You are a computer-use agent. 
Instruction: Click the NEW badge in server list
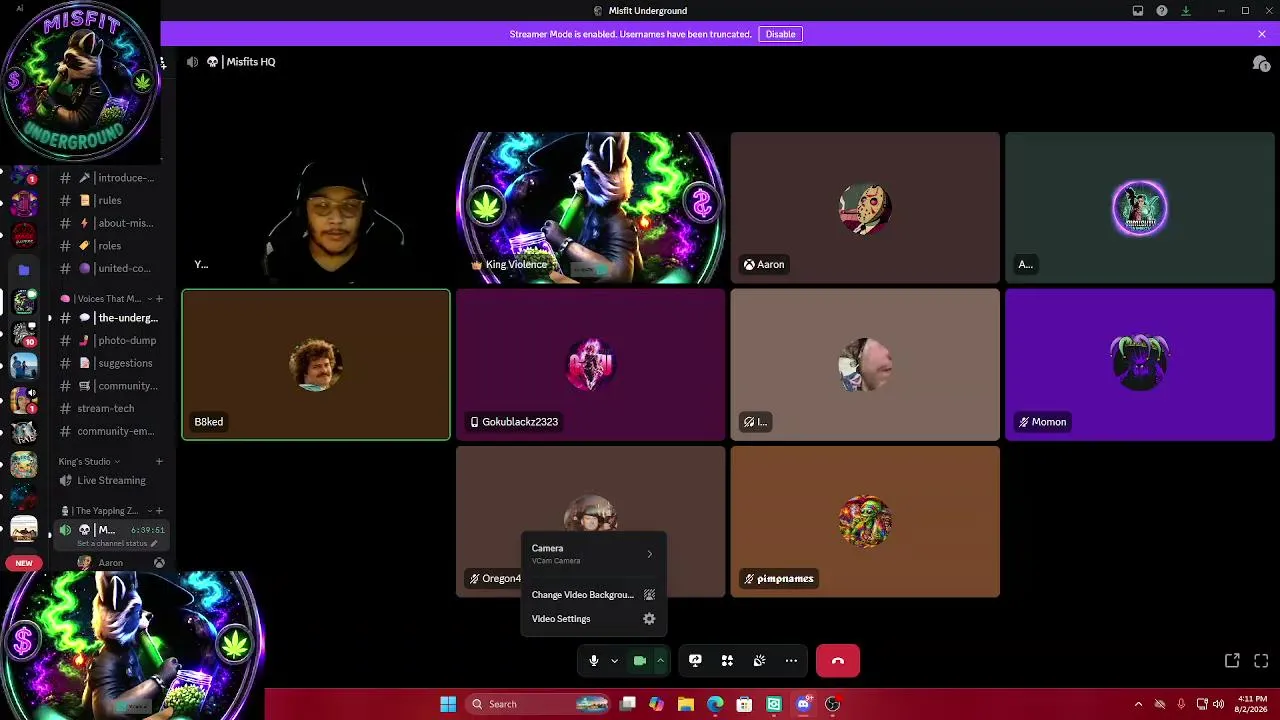point(24,563)
